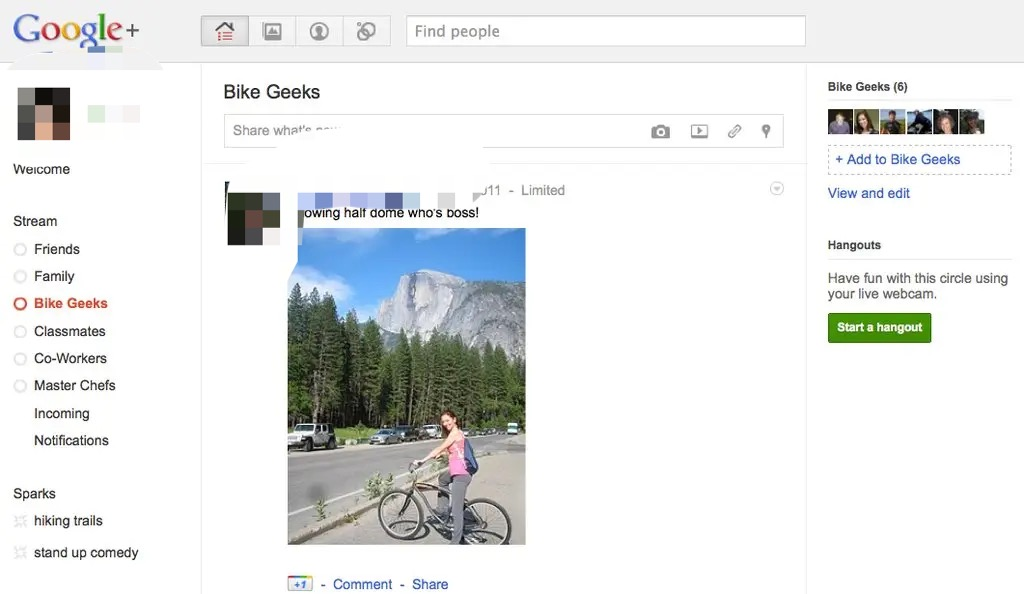Click the Add to Bike Geeks box
The height and width of the screenshot is (594, 1024).
919,160
